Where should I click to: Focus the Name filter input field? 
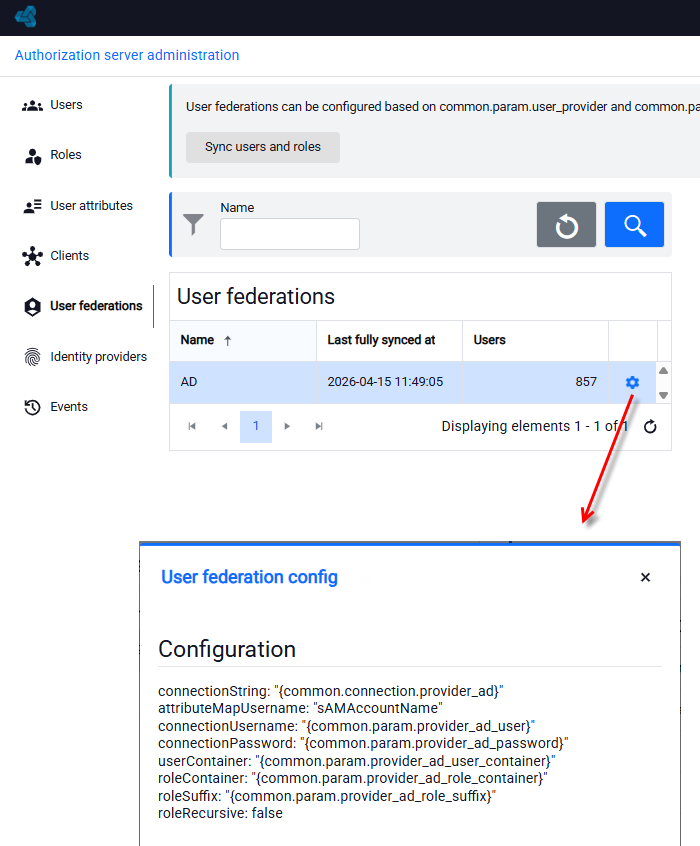(x=290, y=234)
